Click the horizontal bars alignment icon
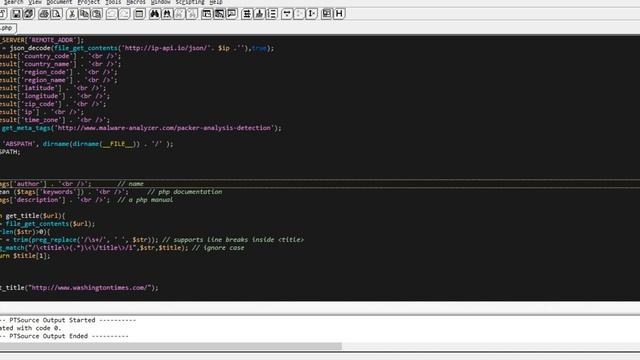This screenshot has height=360, width=640. 247,14
